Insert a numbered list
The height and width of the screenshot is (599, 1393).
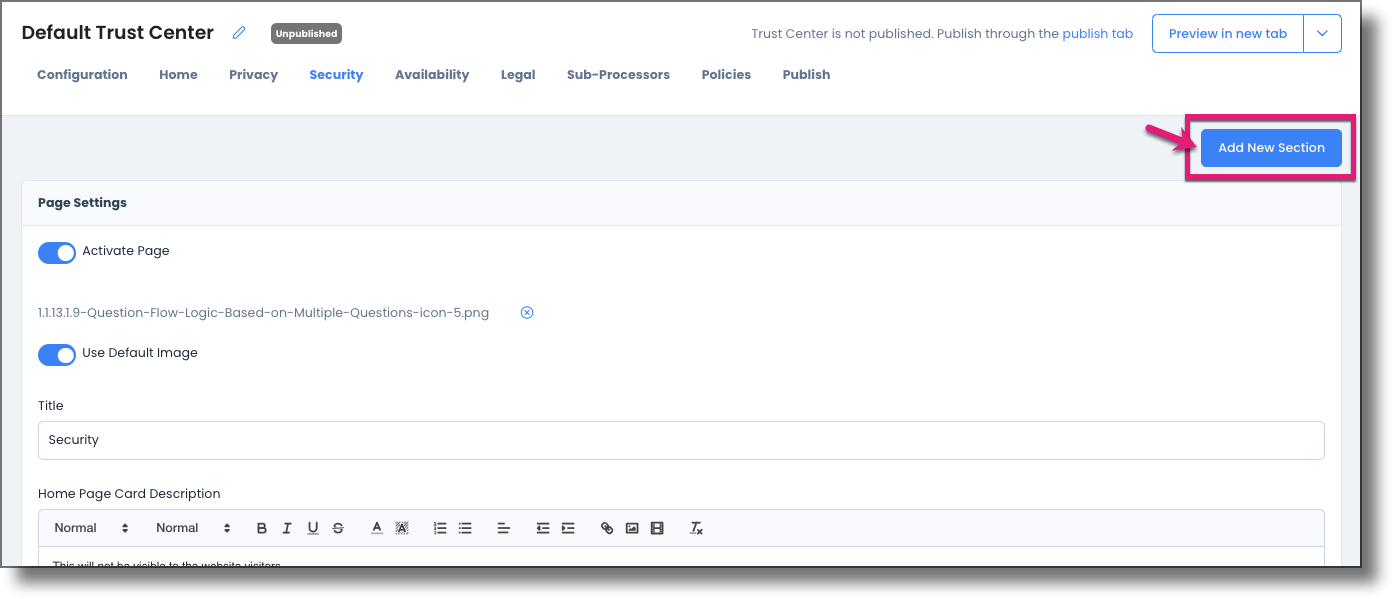pyautogui.click(x=440, y=528)
